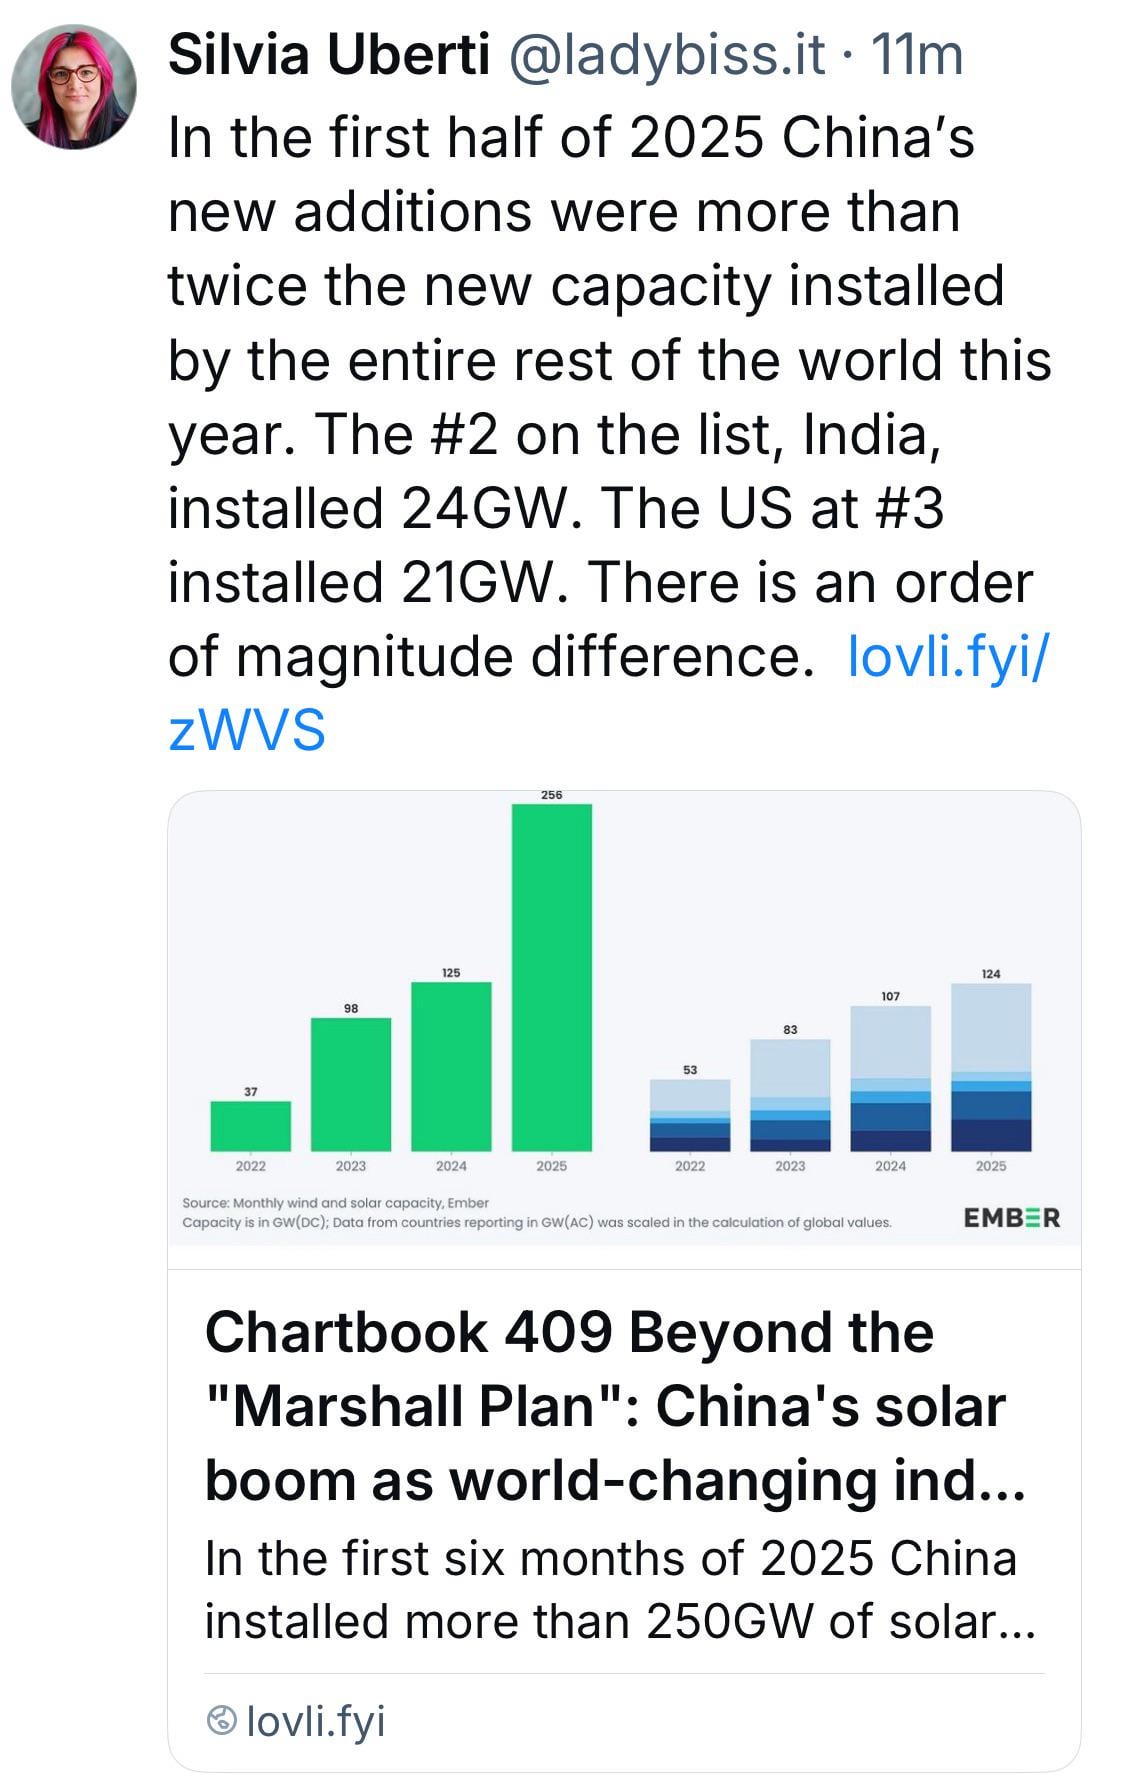This screenshot has height=1783, width=1127.
Task: Click the lovli.fyi domain in card footer
Action: (315, 1721)
